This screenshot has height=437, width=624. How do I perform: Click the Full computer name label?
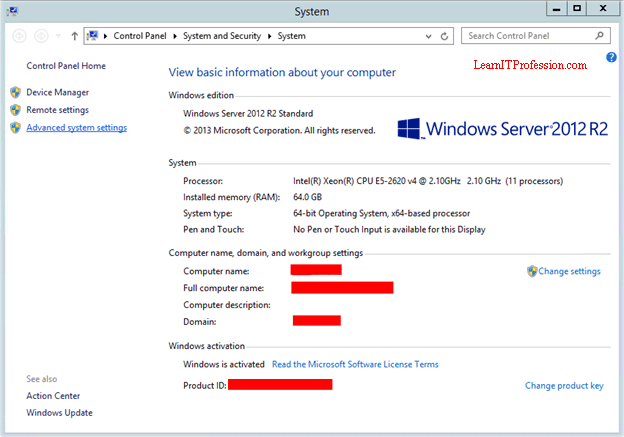tap(223, 288)
